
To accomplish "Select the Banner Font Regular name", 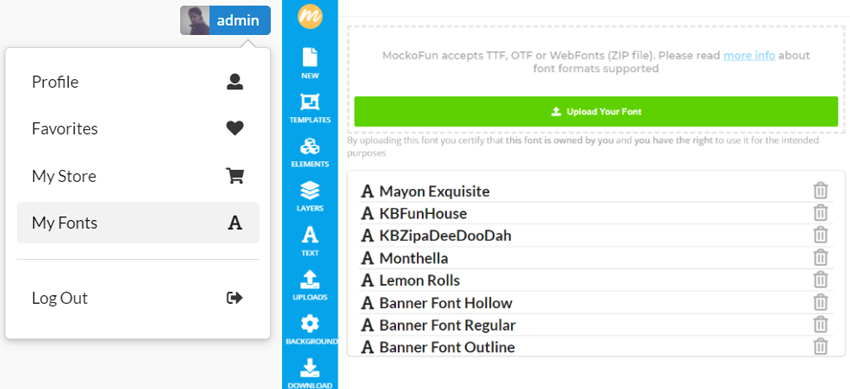I will pyautogui.click(x=447, y=325).
